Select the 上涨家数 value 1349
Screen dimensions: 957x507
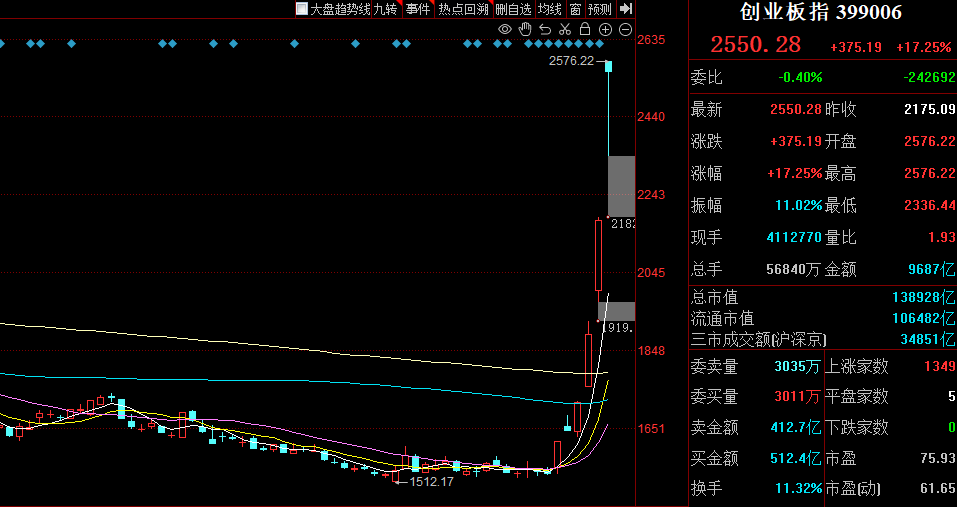click(939, 367)
